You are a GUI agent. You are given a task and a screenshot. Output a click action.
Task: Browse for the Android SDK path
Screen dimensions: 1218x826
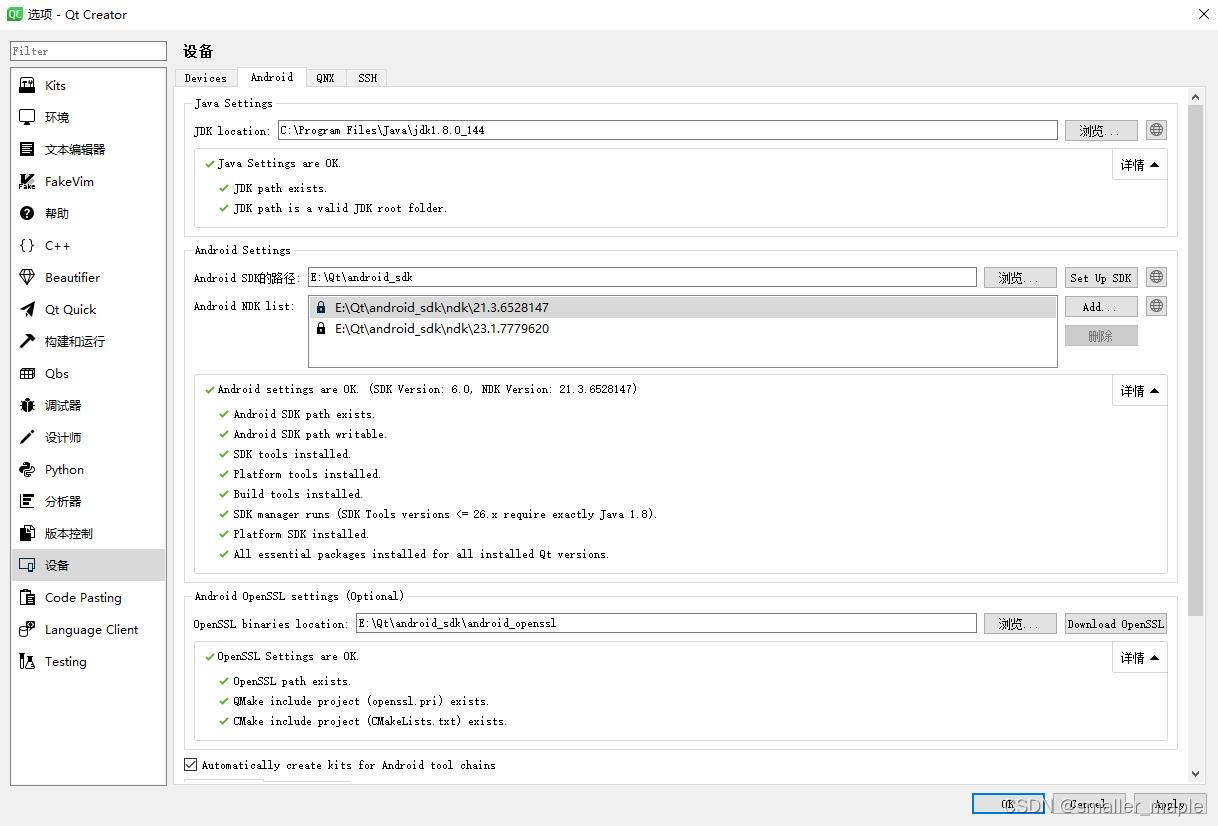point(1020,278)
